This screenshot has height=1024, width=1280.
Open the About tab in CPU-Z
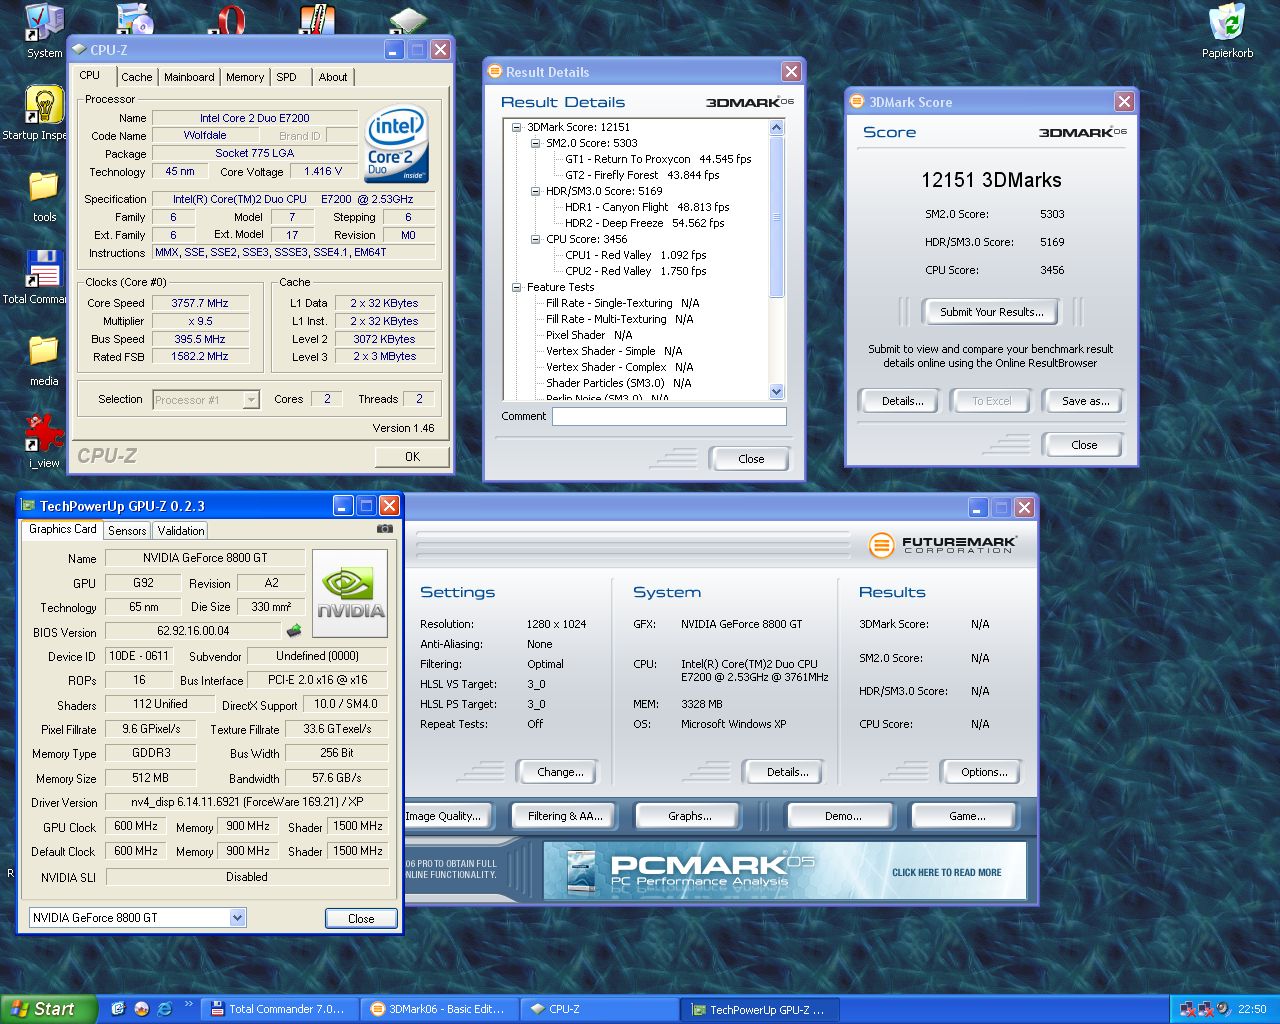click(x=333, y=77)
